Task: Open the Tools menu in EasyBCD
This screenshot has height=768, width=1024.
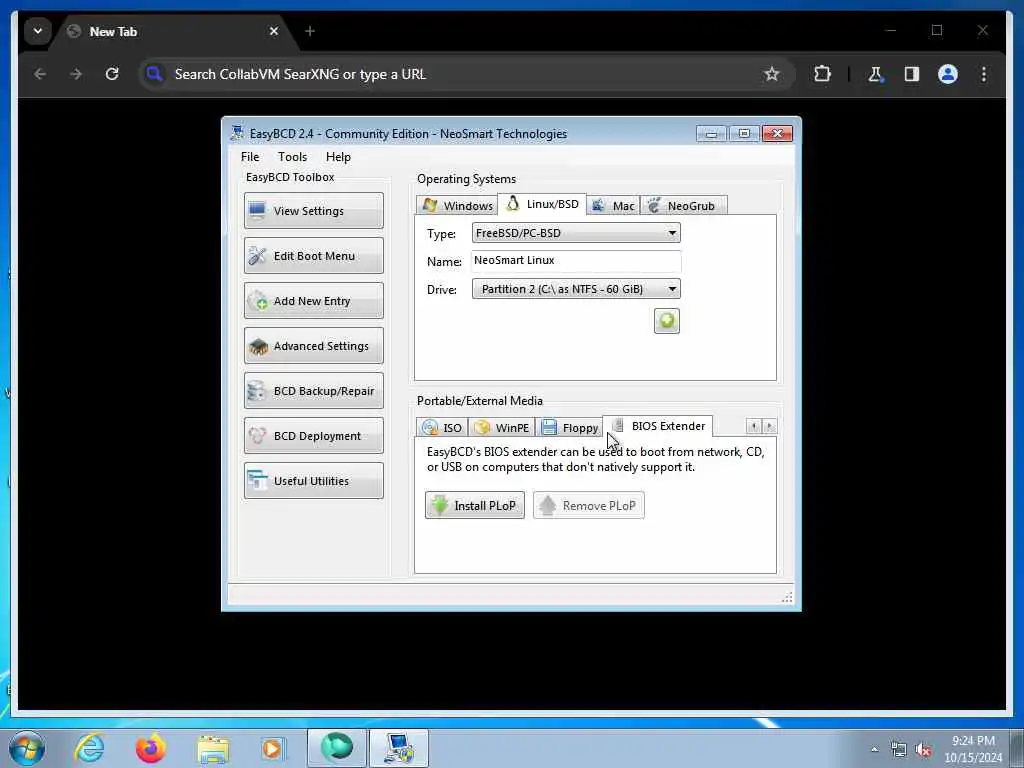Action: point(292,157)
